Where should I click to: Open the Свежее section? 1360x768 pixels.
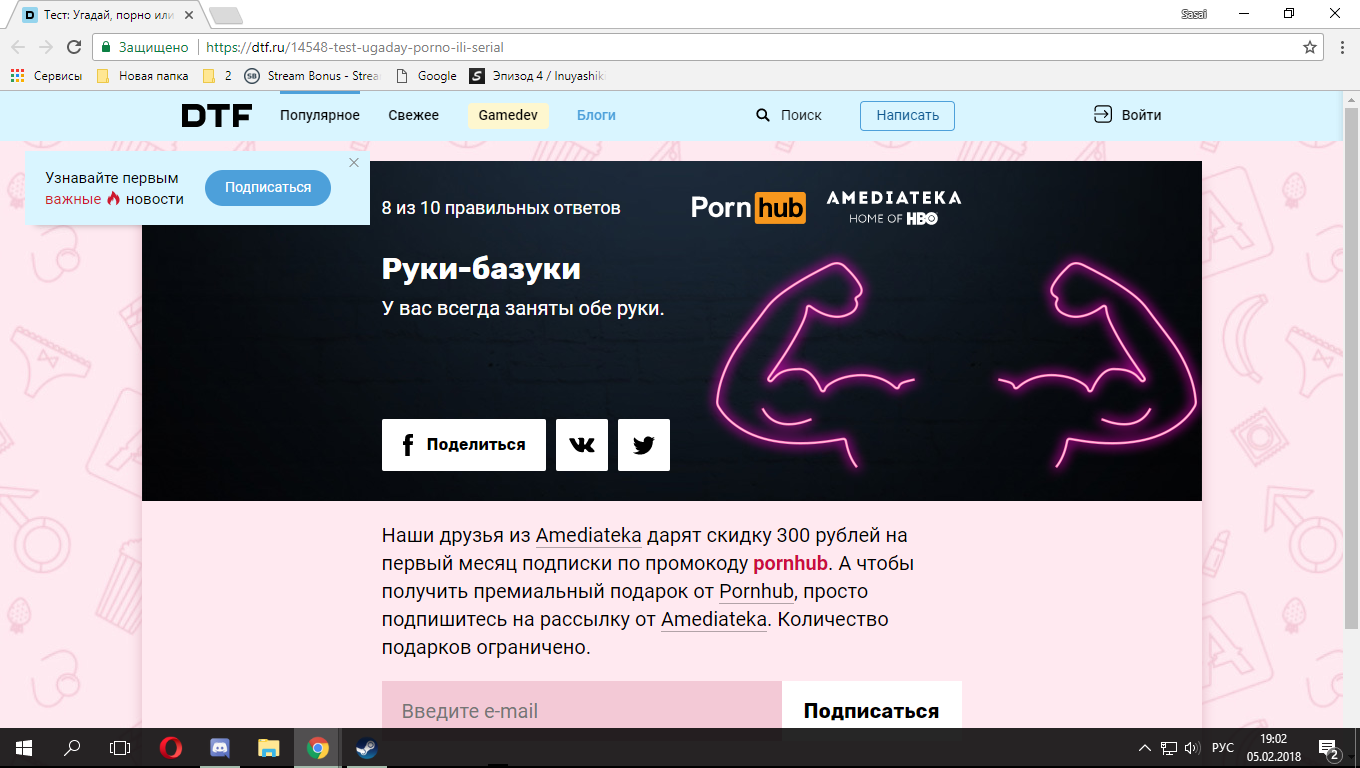click(414, 115)
